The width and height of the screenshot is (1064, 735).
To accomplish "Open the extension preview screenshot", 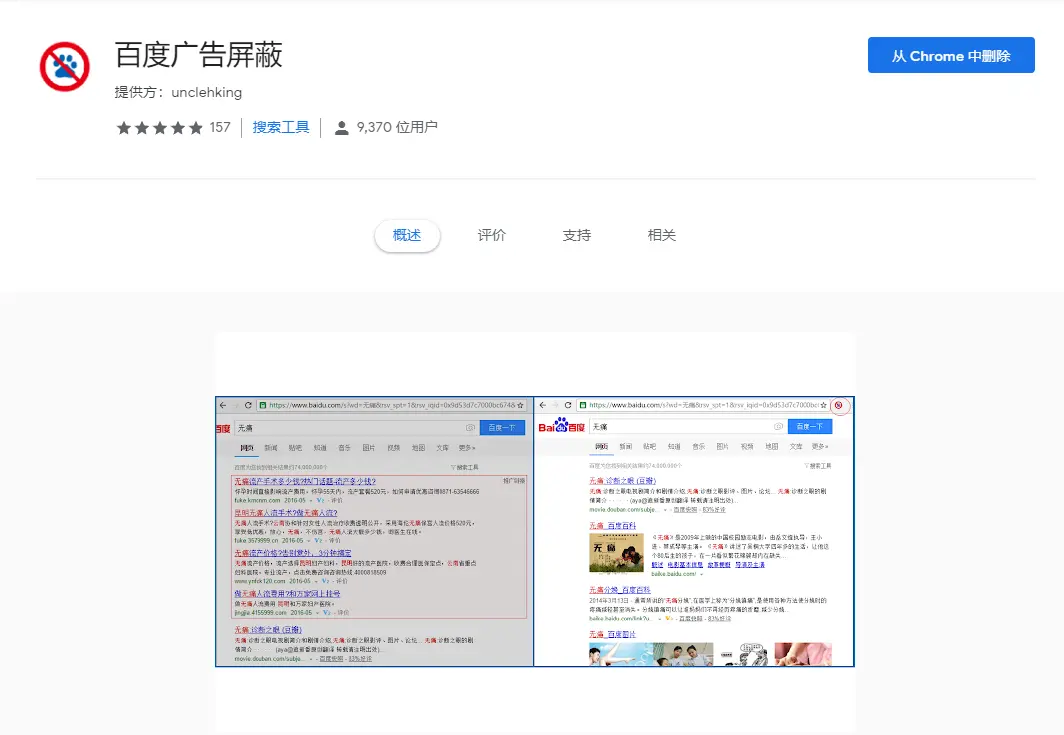I will pos(535,531).
